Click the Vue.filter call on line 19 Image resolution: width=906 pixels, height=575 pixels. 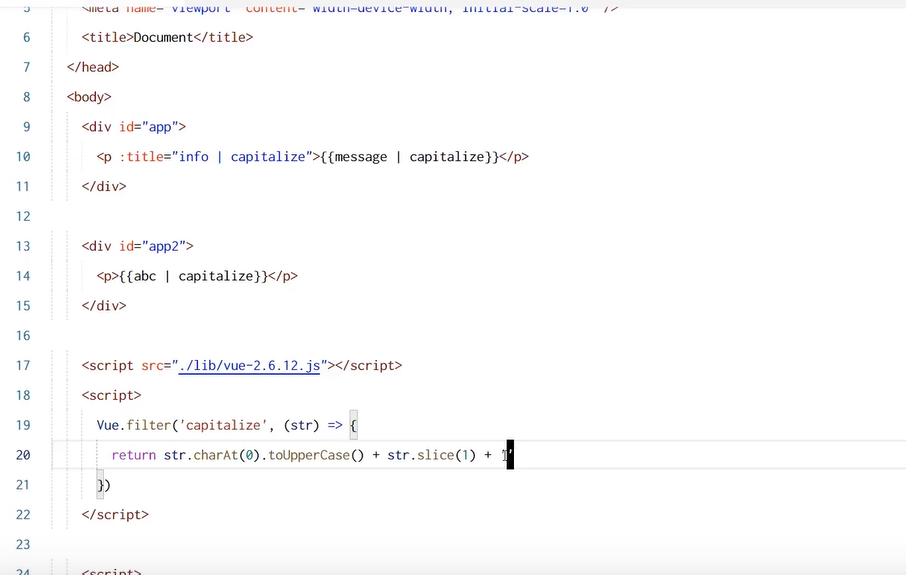click(134, 425)
